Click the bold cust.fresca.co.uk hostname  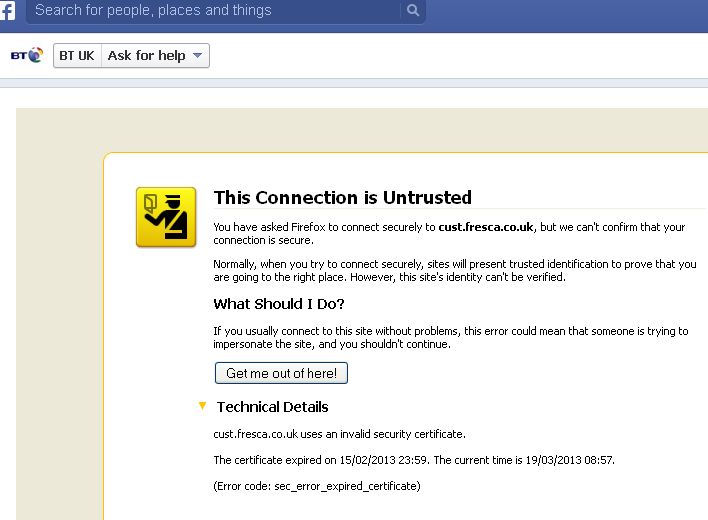[486, 227]
